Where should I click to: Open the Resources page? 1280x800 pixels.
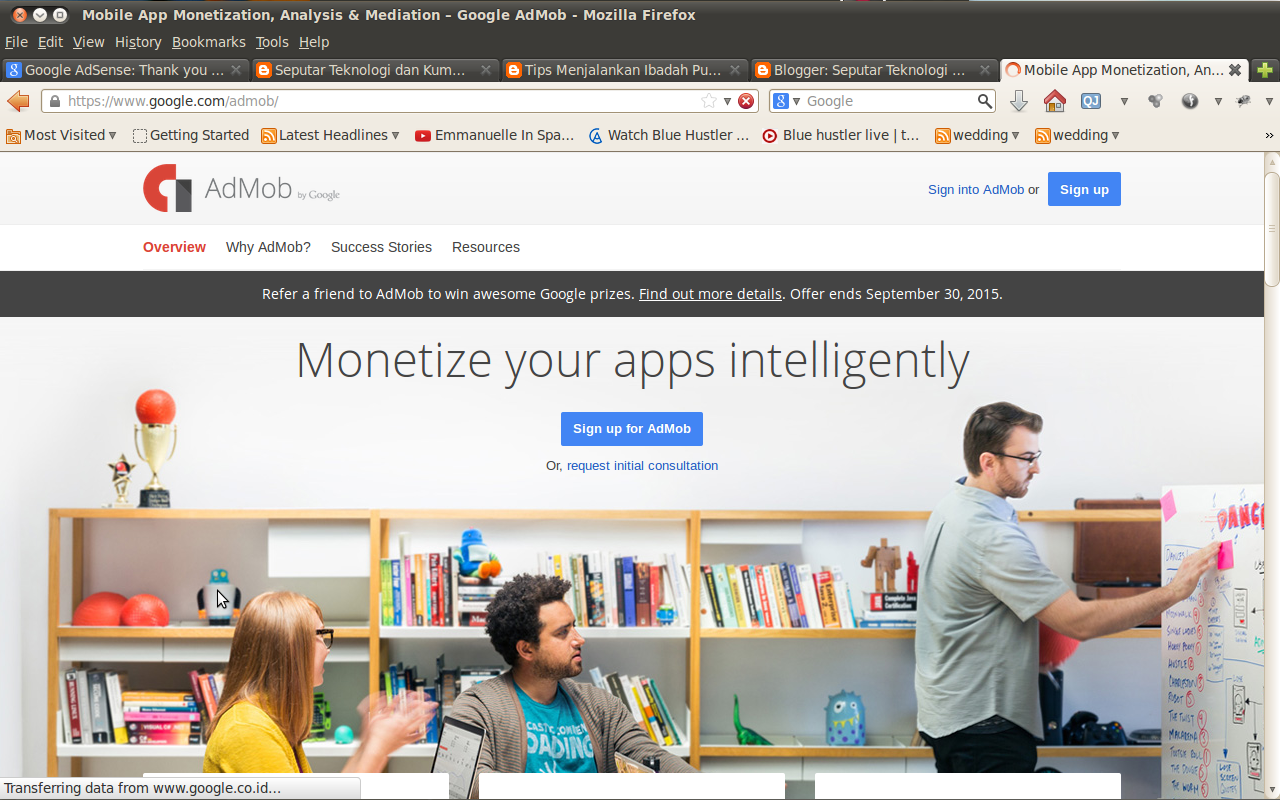(x=486, y=247)
